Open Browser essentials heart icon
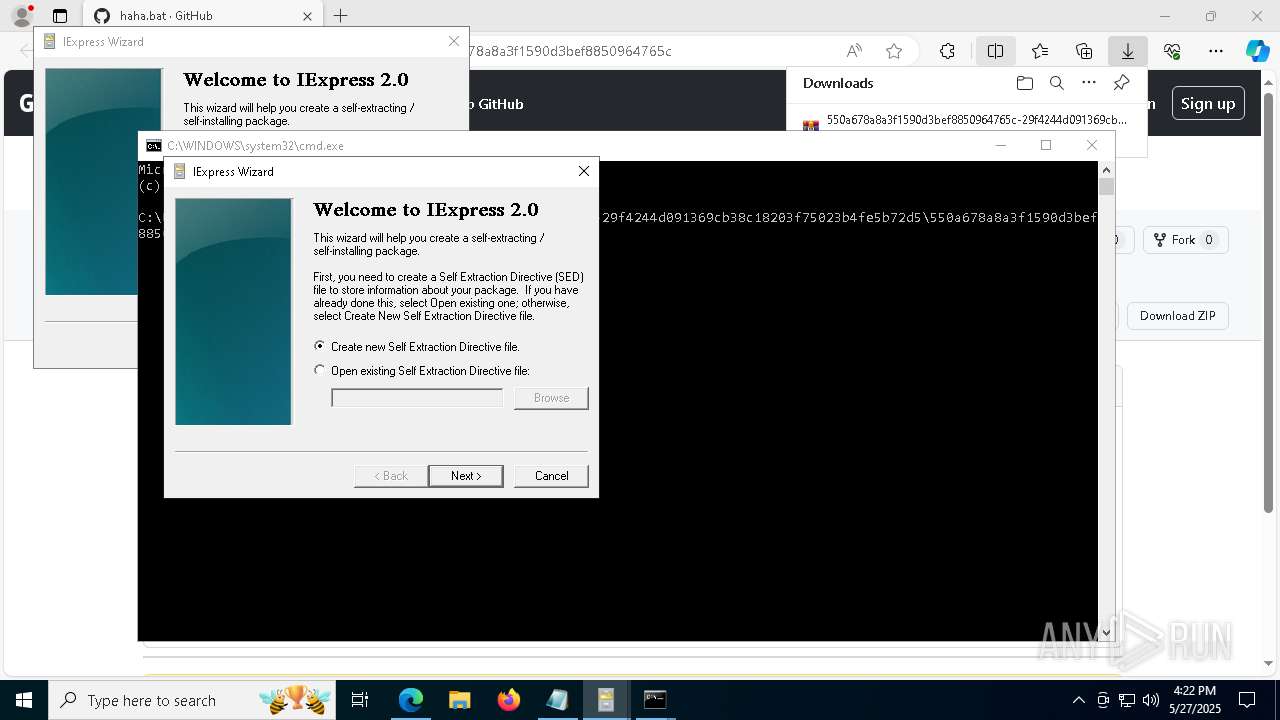 [1172, 51]
